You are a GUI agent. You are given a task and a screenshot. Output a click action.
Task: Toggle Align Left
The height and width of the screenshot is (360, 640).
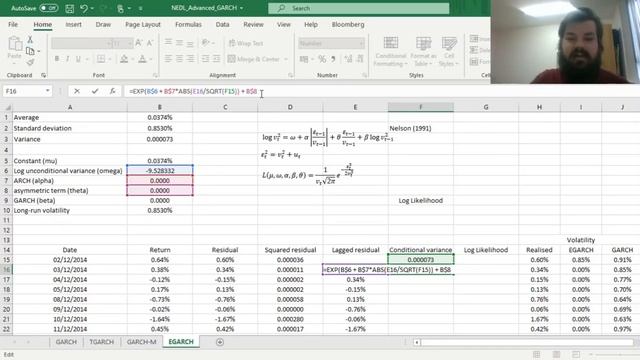tap(168, 59)
